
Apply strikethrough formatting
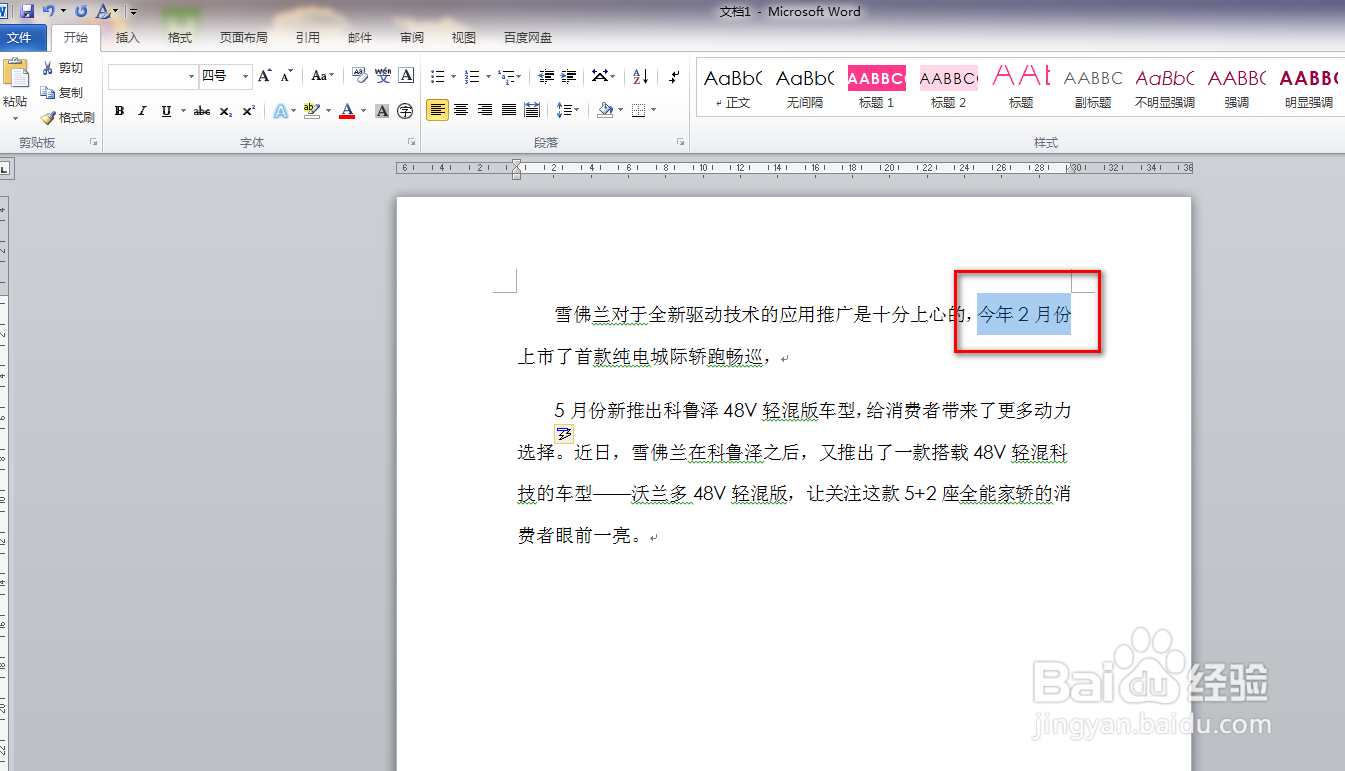[202, 111]
